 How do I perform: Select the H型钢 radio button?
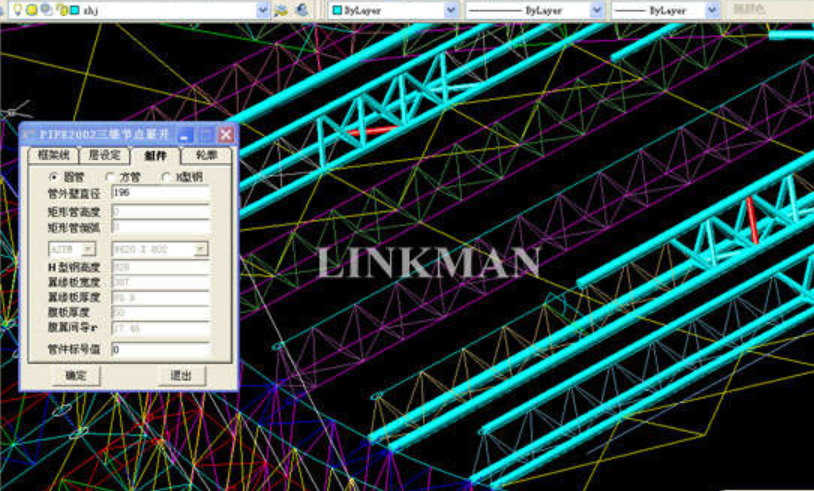(x=166, y=177)
